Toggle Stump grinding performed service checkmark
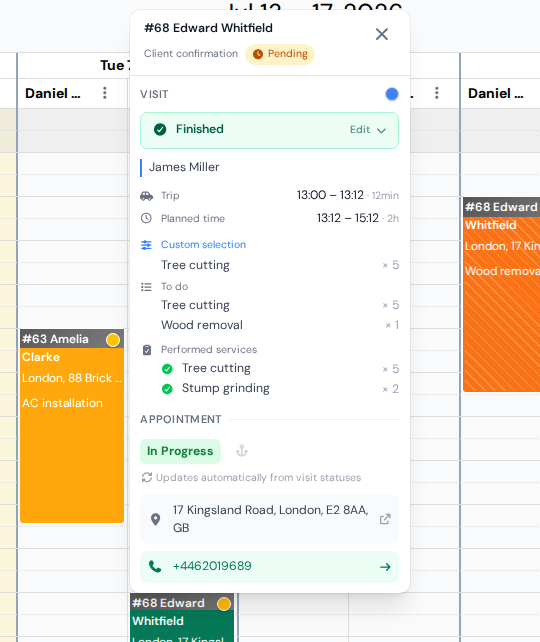Viewport: 540px width, 642px height. tap(167, 389)
